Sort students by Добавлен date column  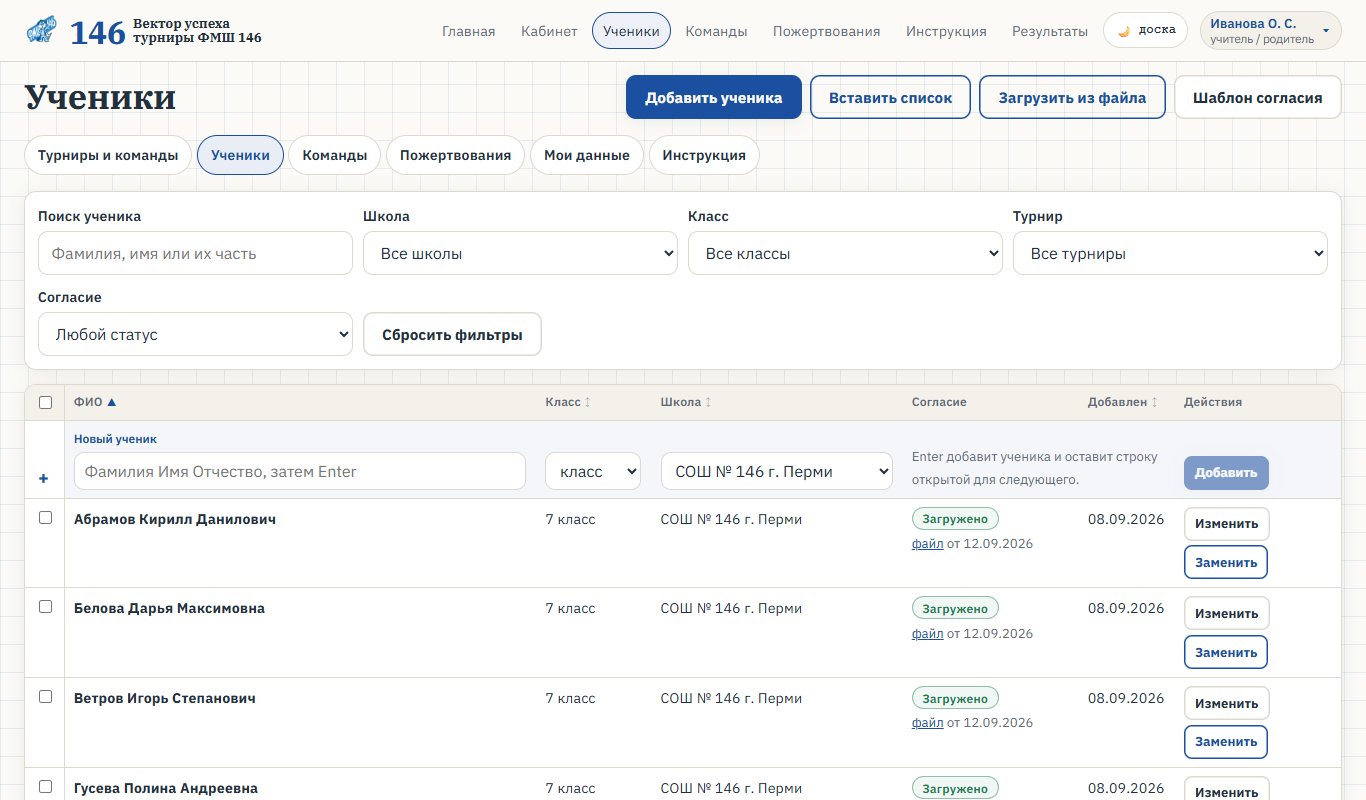coord(1123,402)
